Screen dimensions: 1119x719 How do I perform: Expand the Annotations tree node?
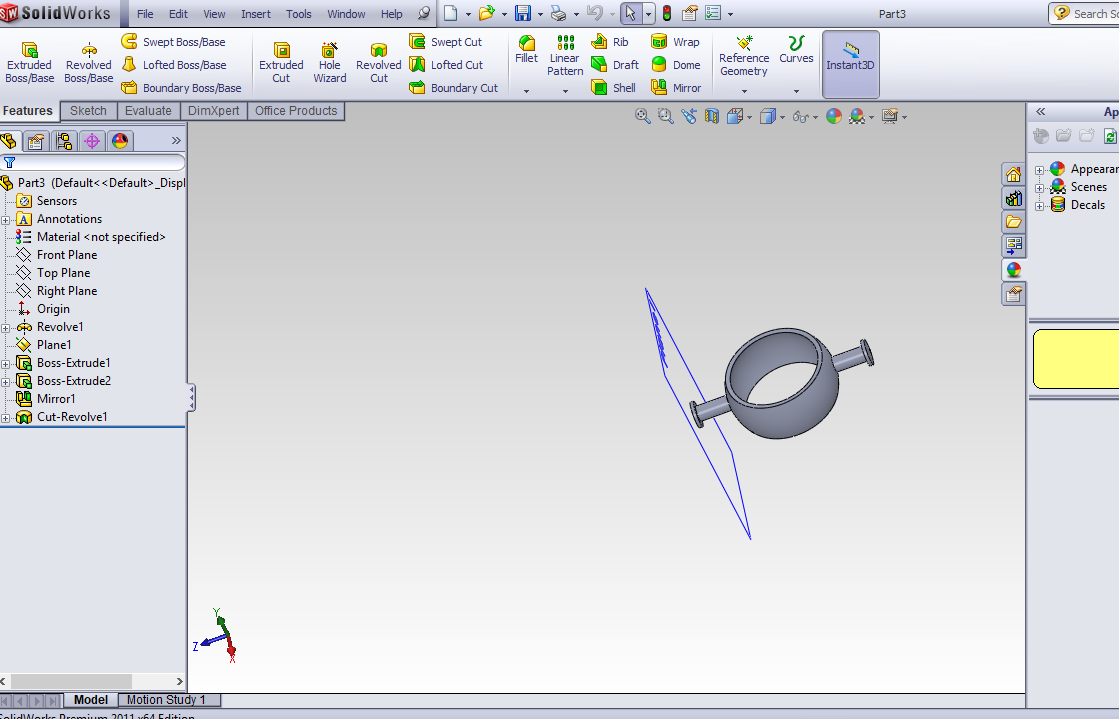6,220
